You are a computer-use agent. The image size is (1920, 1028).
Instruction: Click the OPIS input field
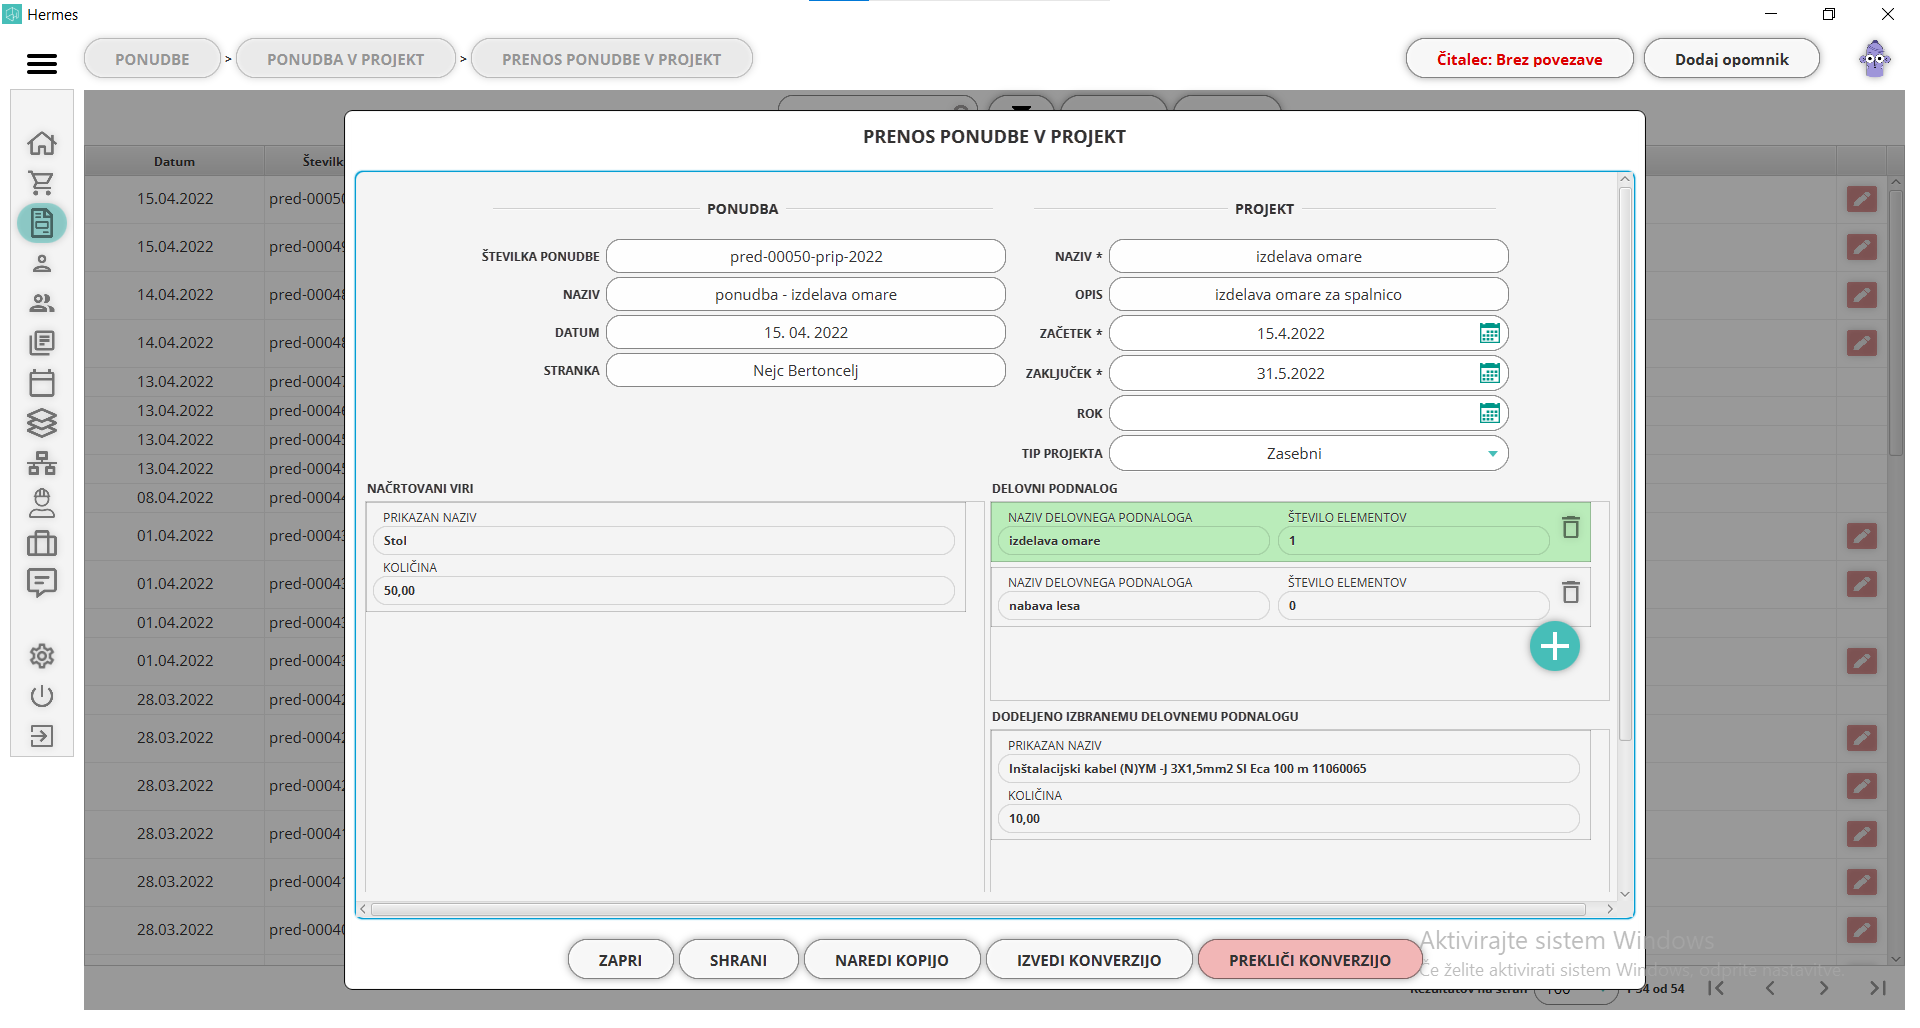(1308, 295)
